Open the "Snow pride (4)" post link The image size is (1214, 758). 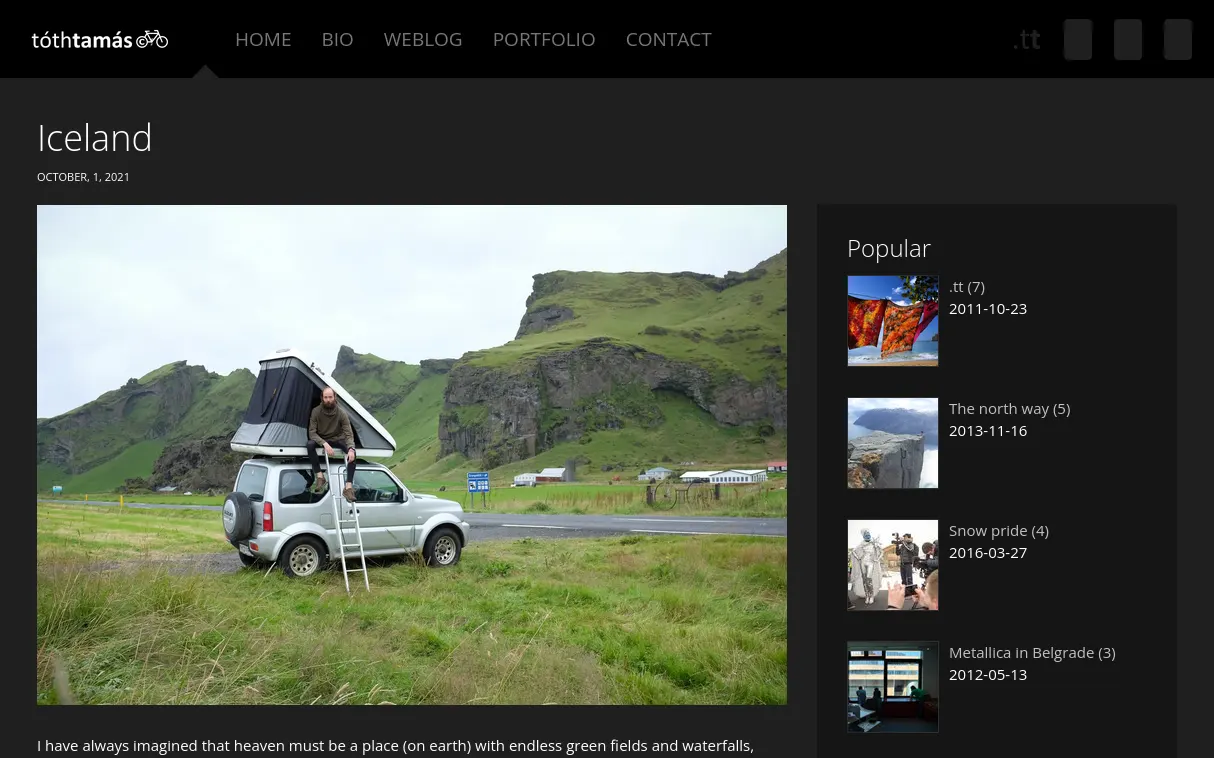[x=998, y=531]
